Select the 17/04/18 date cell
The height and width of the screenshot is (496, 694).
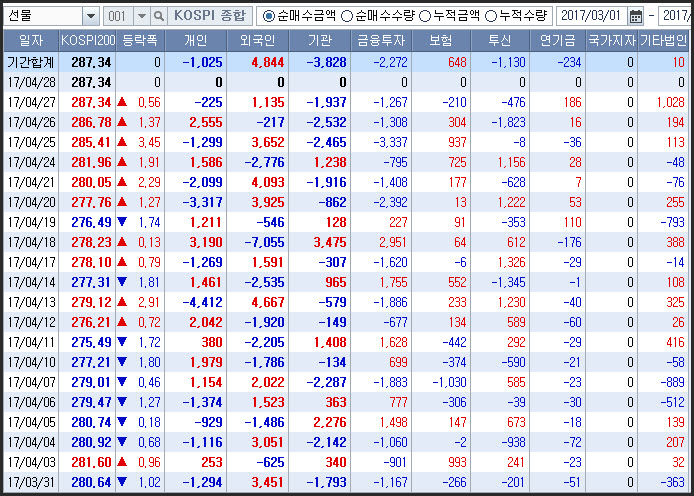31,242
